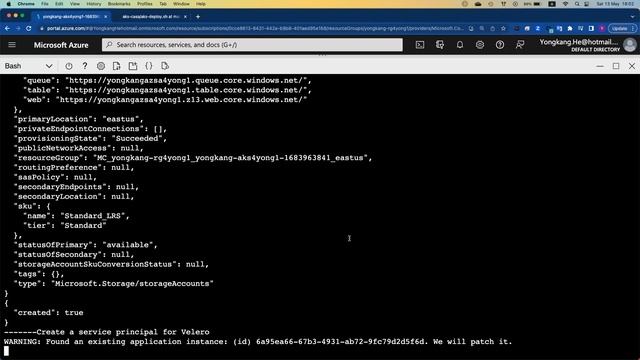Click the account avatar picture

(630, 45)
